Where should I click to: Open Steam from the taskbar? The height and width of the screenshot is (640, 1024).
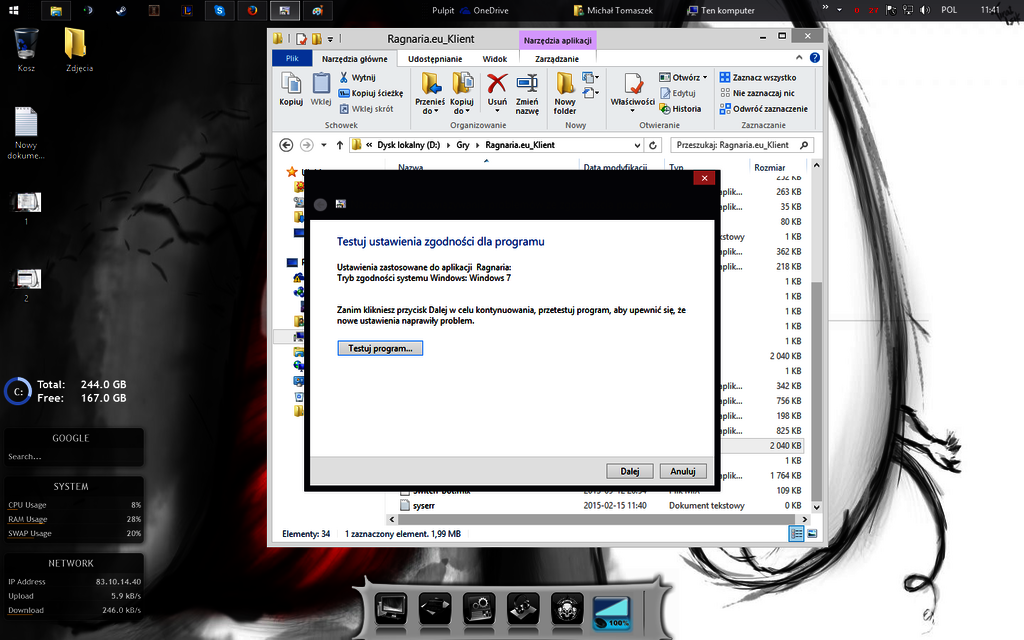[x=121, y=10]
